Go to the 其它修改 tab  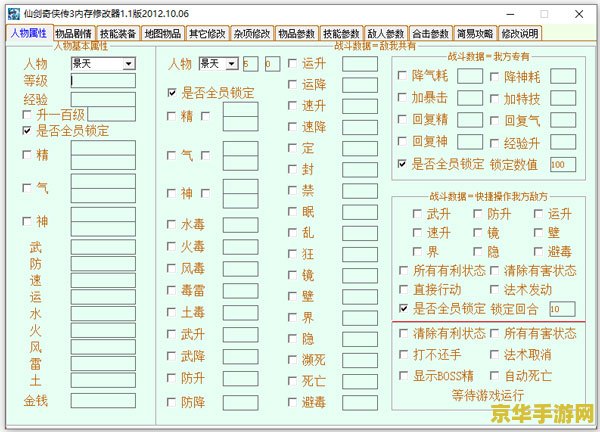coord(207,34)
